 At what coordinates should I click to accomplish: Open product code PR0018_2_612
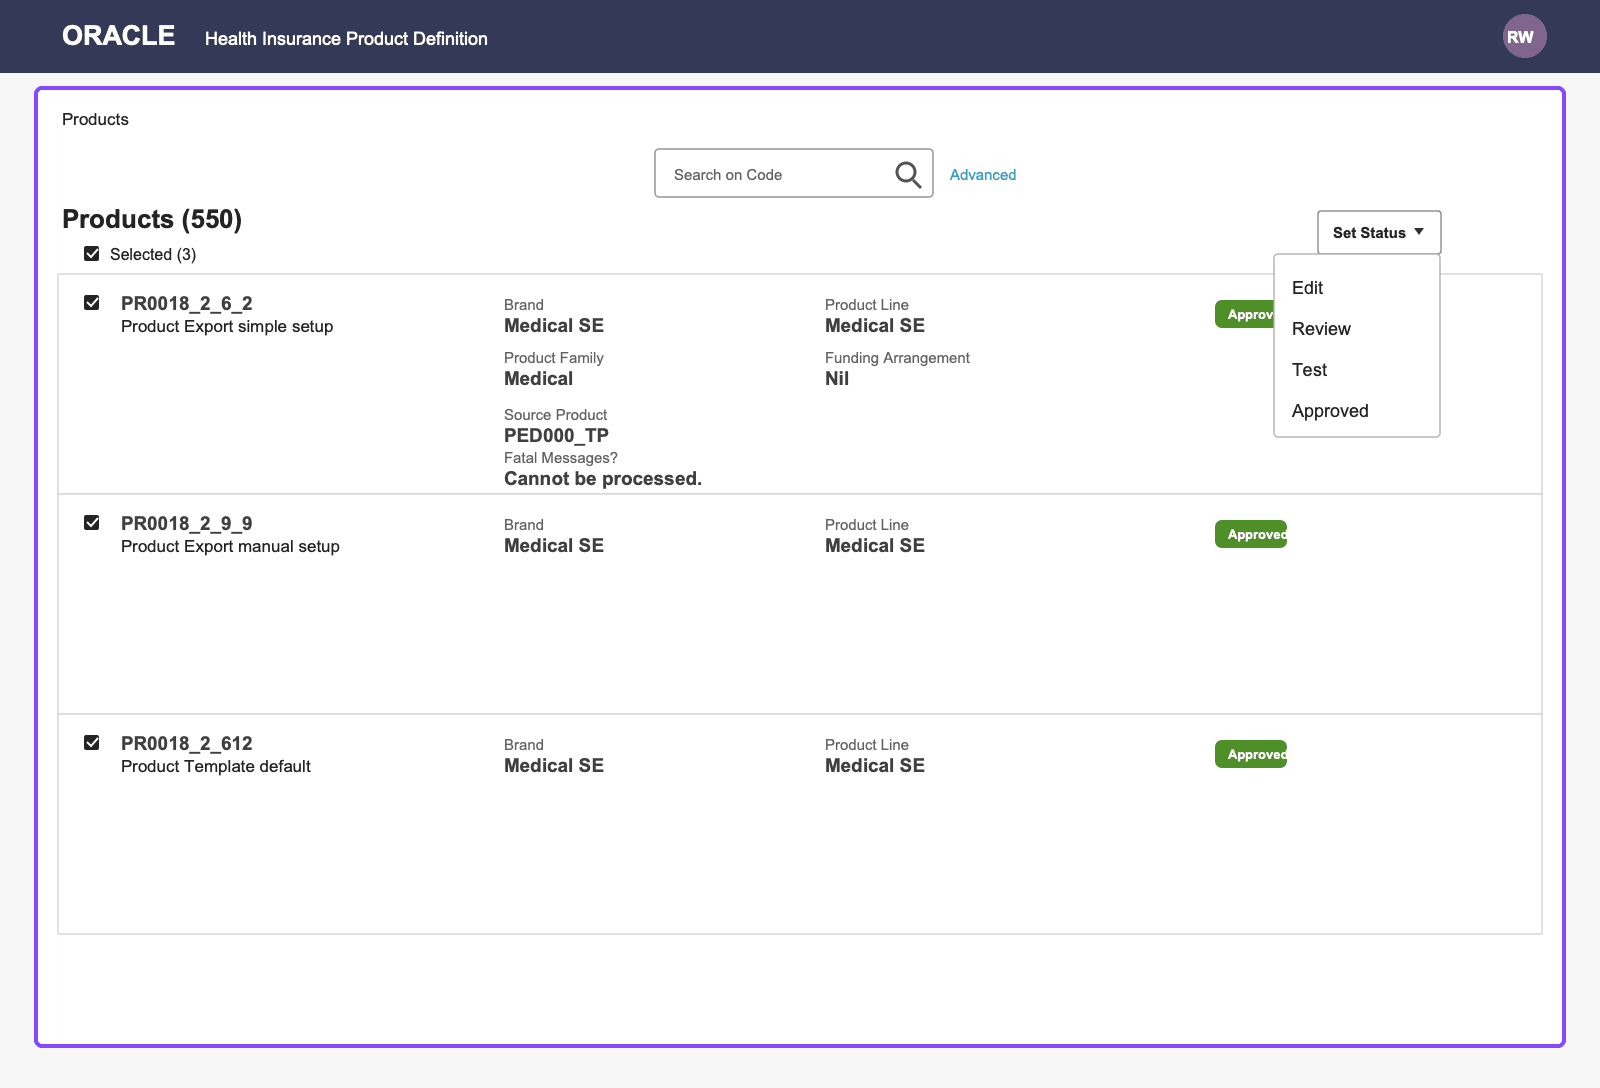187,743
